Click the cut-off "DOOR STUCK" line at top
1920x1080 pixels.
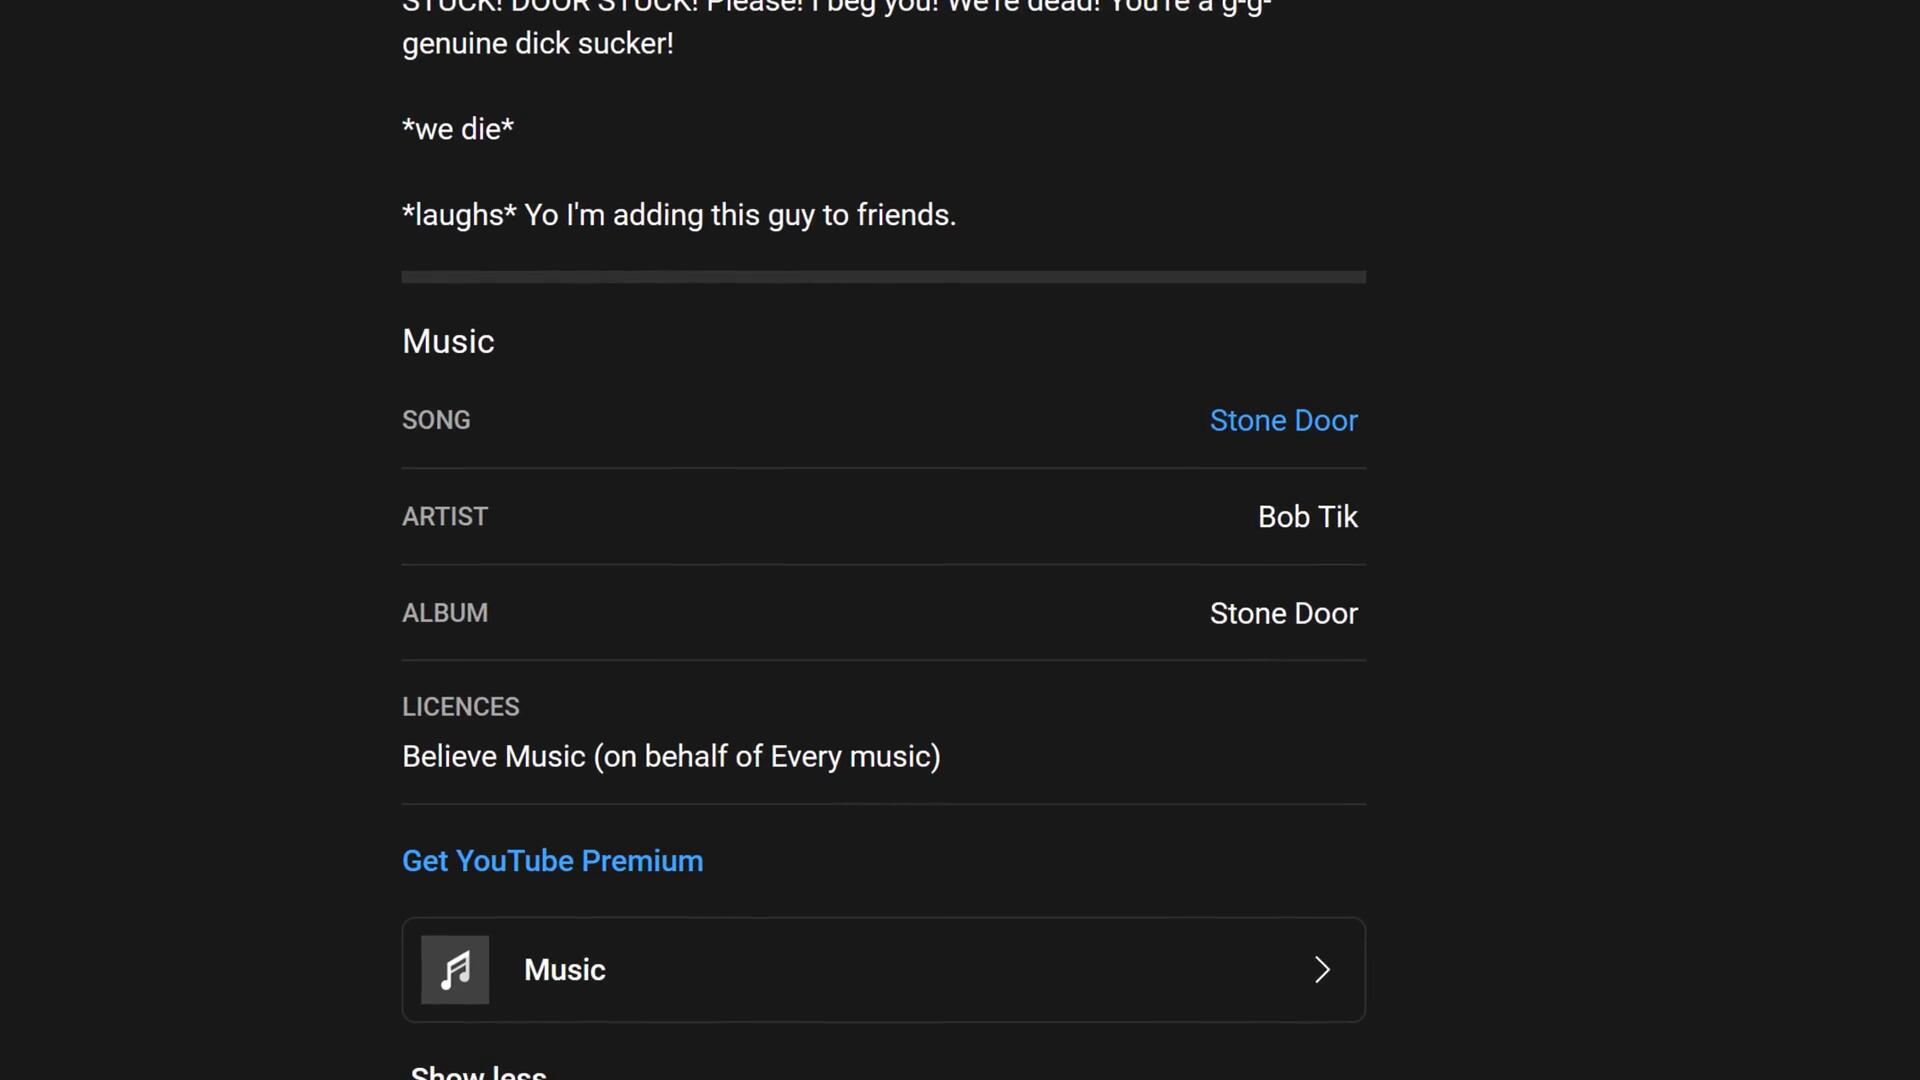(x=836, y=6)
